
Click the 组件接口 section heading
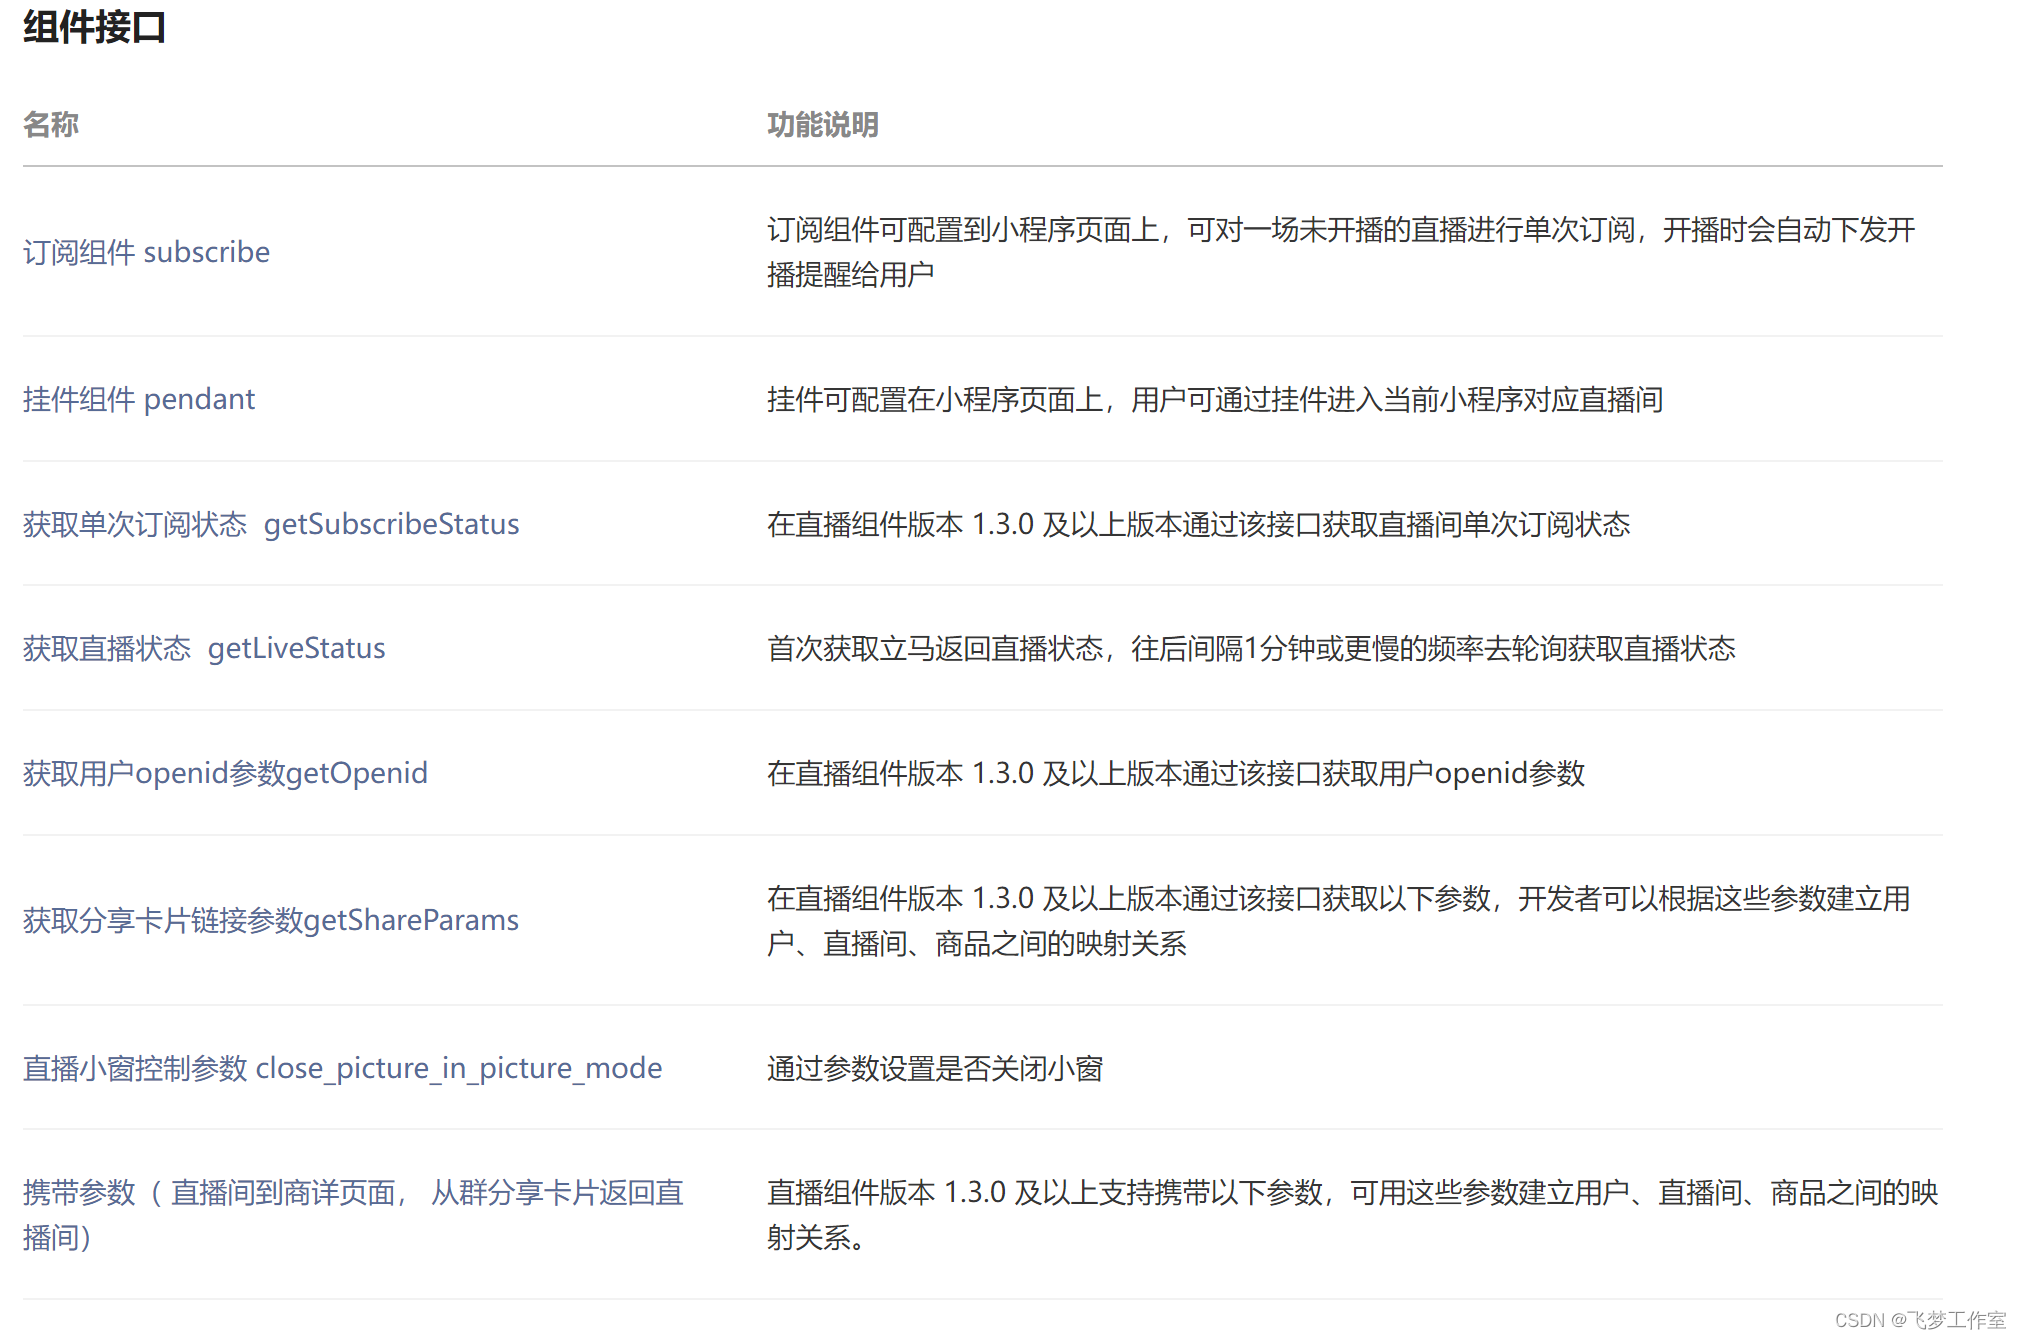coord(95,27)
